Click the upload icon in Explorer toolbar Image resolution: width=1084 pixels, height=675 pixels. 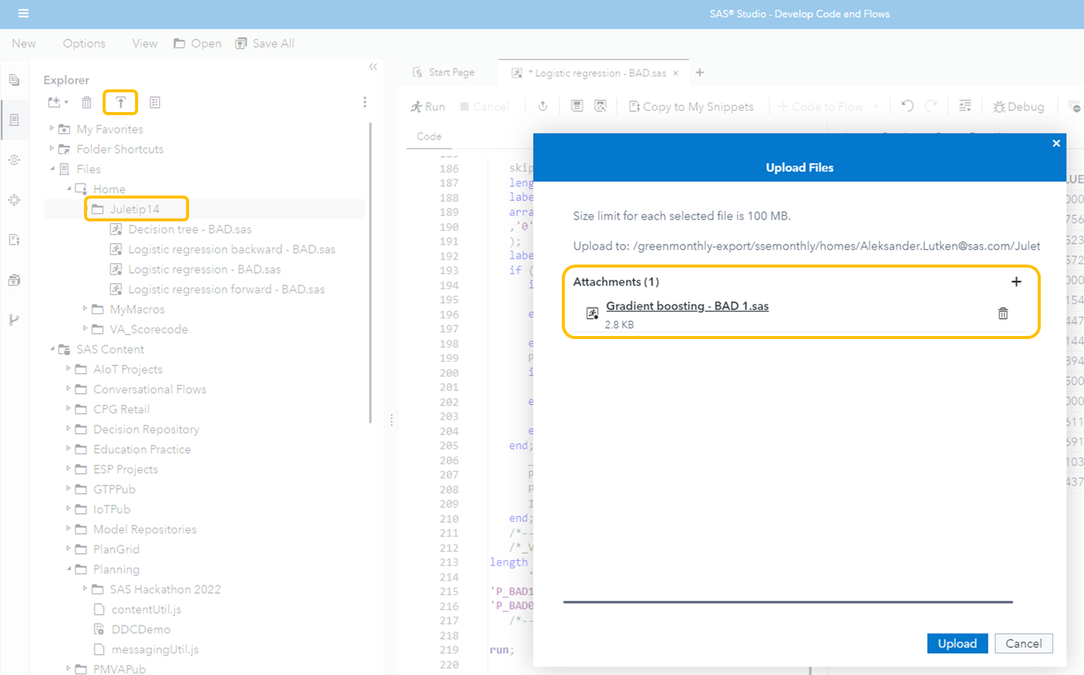(120, 102)
